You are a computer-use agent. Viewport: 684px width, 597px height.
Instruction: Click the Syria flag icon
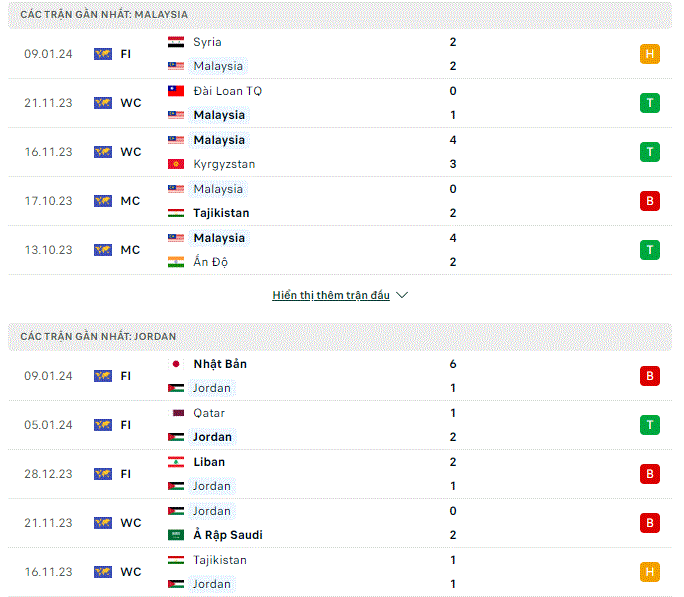click(176, 42)
